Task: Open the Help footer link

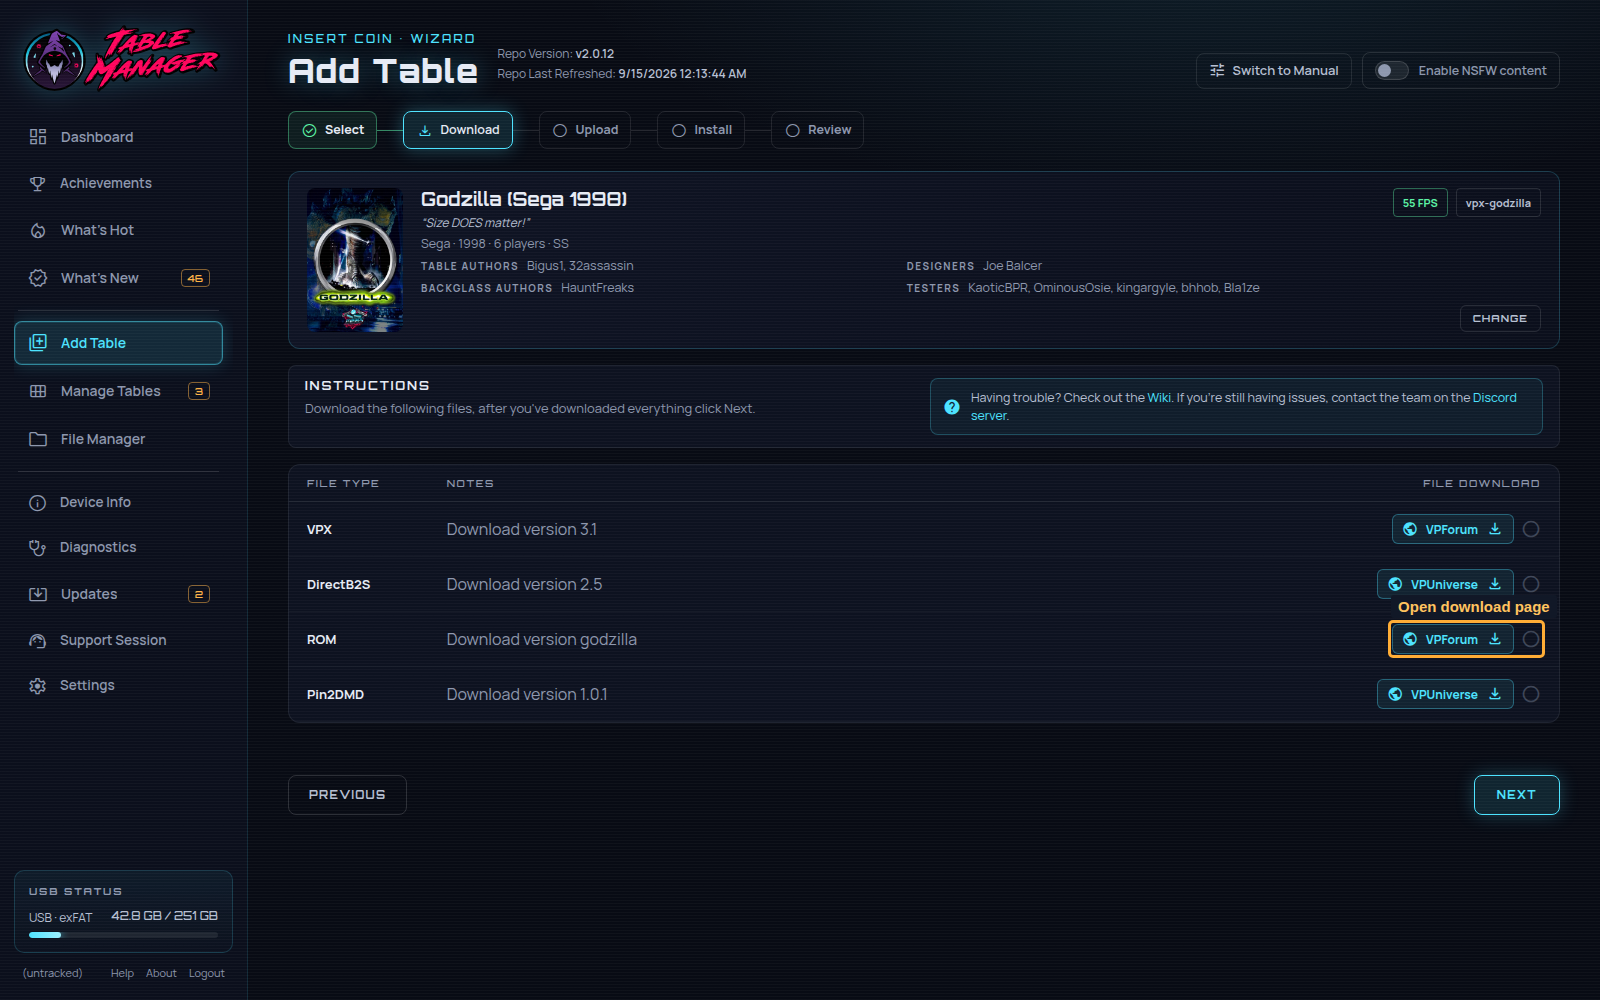Action: tap(122, 973)
